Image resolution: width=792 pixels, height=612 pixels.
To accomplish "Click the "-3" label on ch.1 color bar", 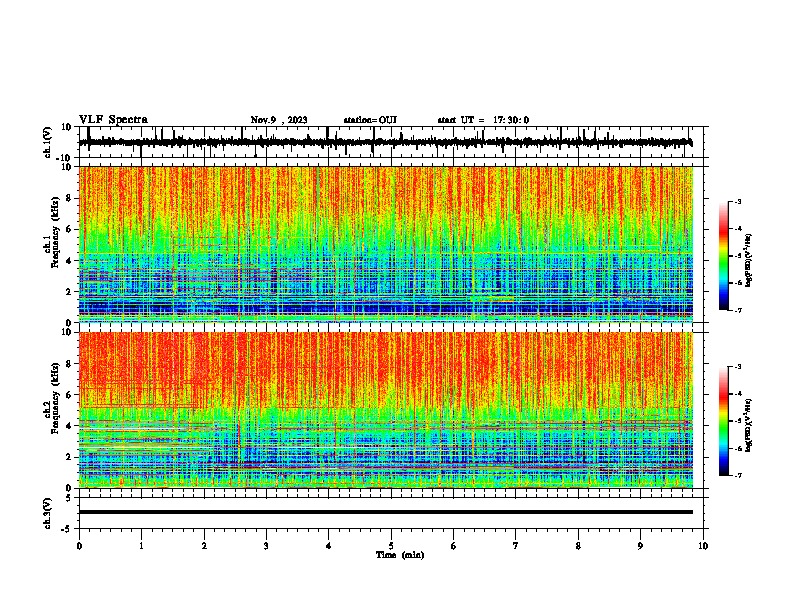I will point(738,201).
